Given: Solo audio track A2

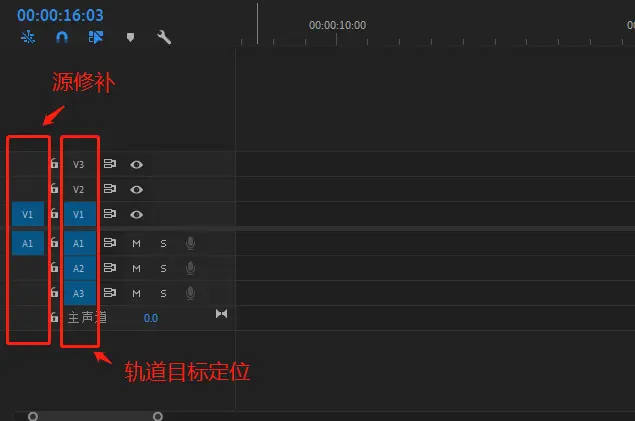Looking at the screenshot, I should click(x=163, y=268).
